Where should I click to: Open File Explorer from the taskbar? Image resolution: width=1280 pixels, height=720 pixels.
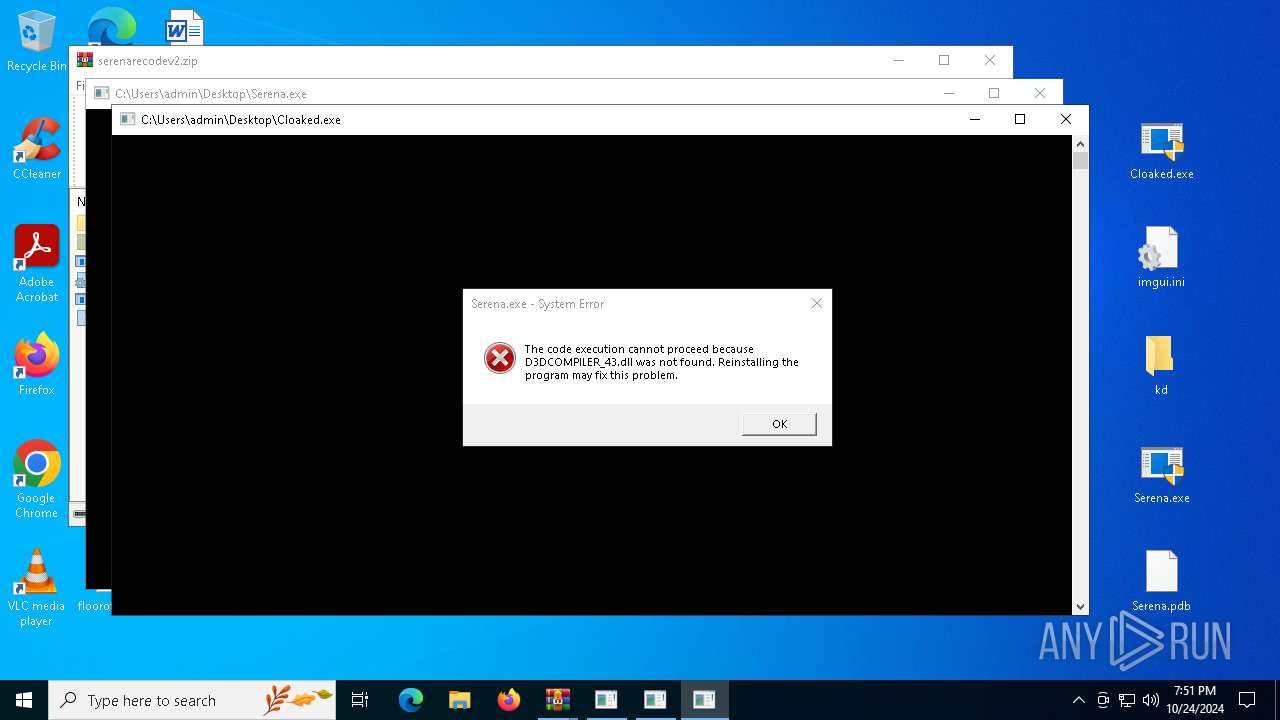tap(459, 700)
